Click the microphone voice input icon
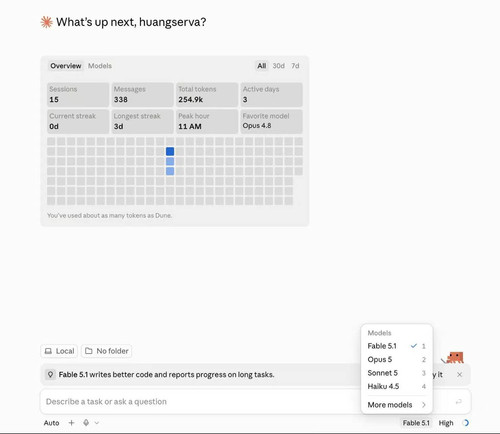The height and width of the screenshot is (434, 500). [86, 423]
